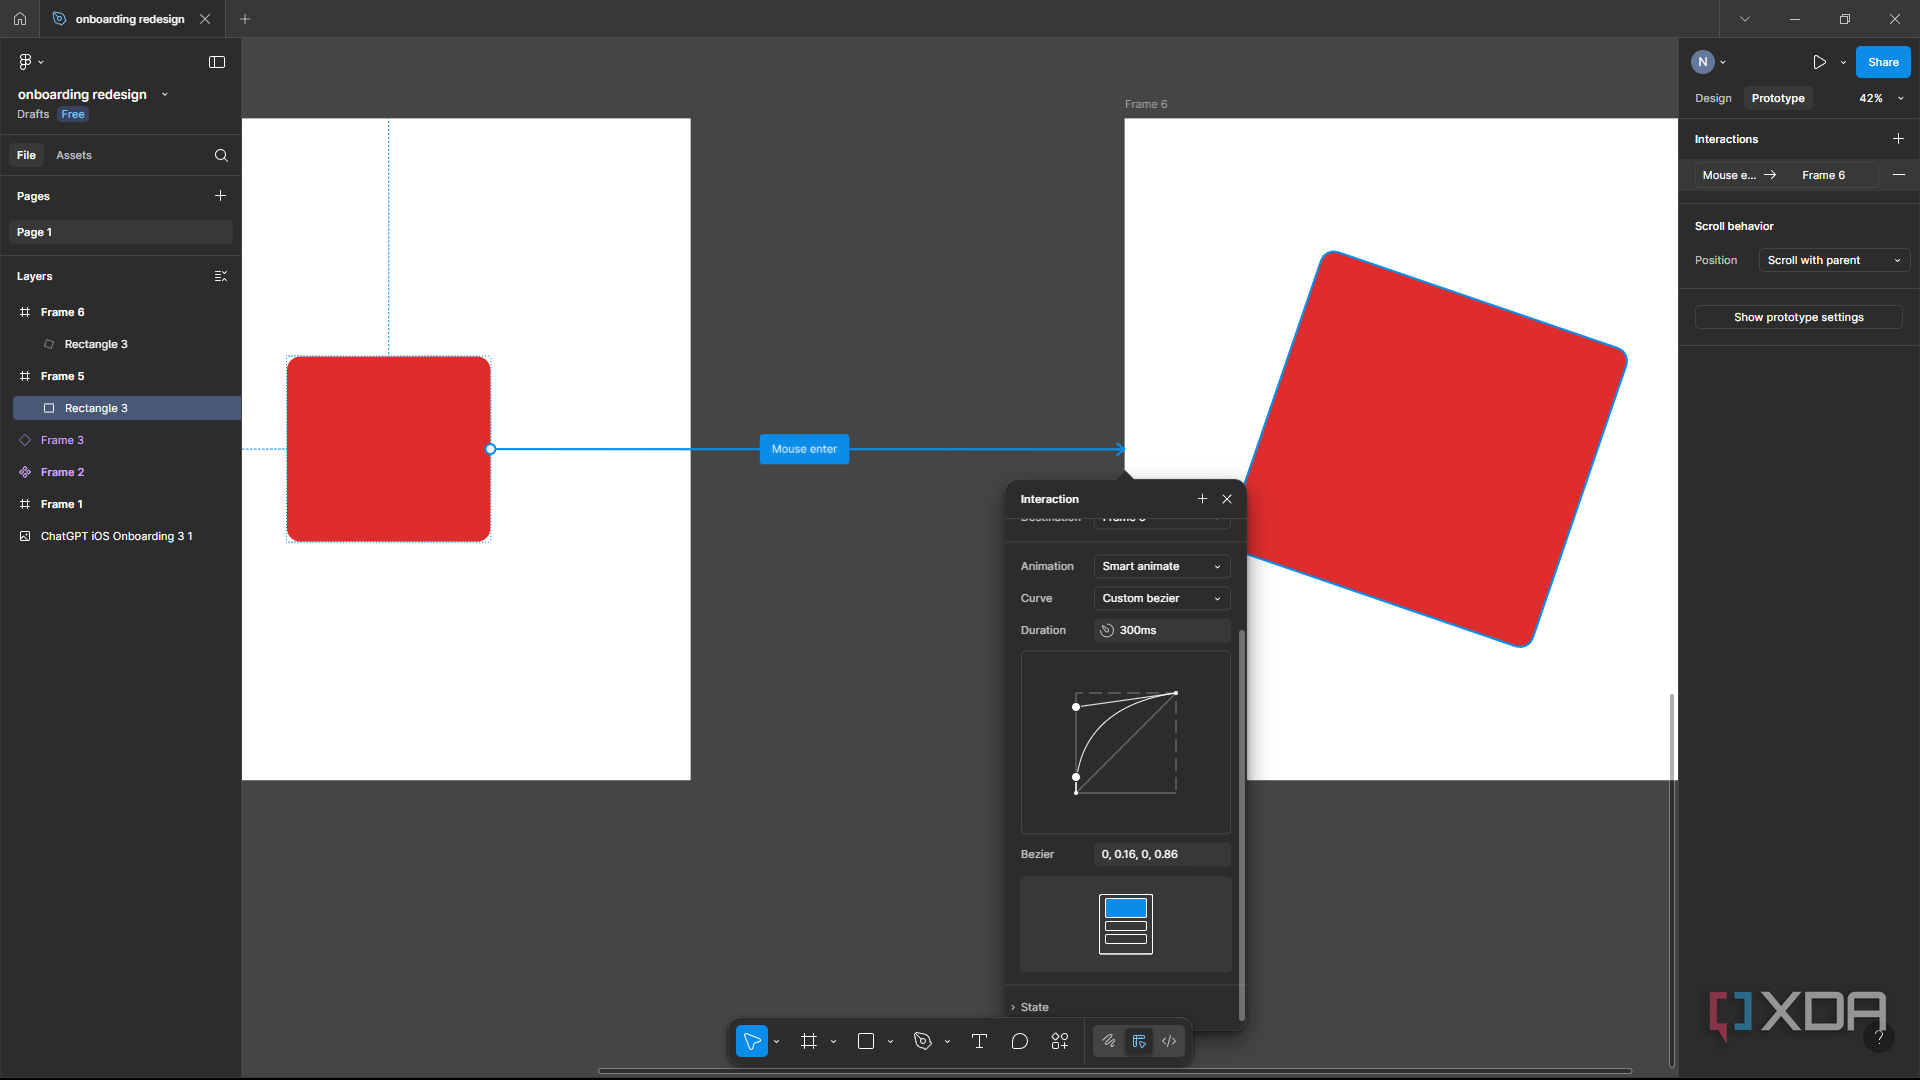Select the Comment tool
Image resolution: width=1920 pixels, height=1080 pixels.
tap(1019, 1041)
